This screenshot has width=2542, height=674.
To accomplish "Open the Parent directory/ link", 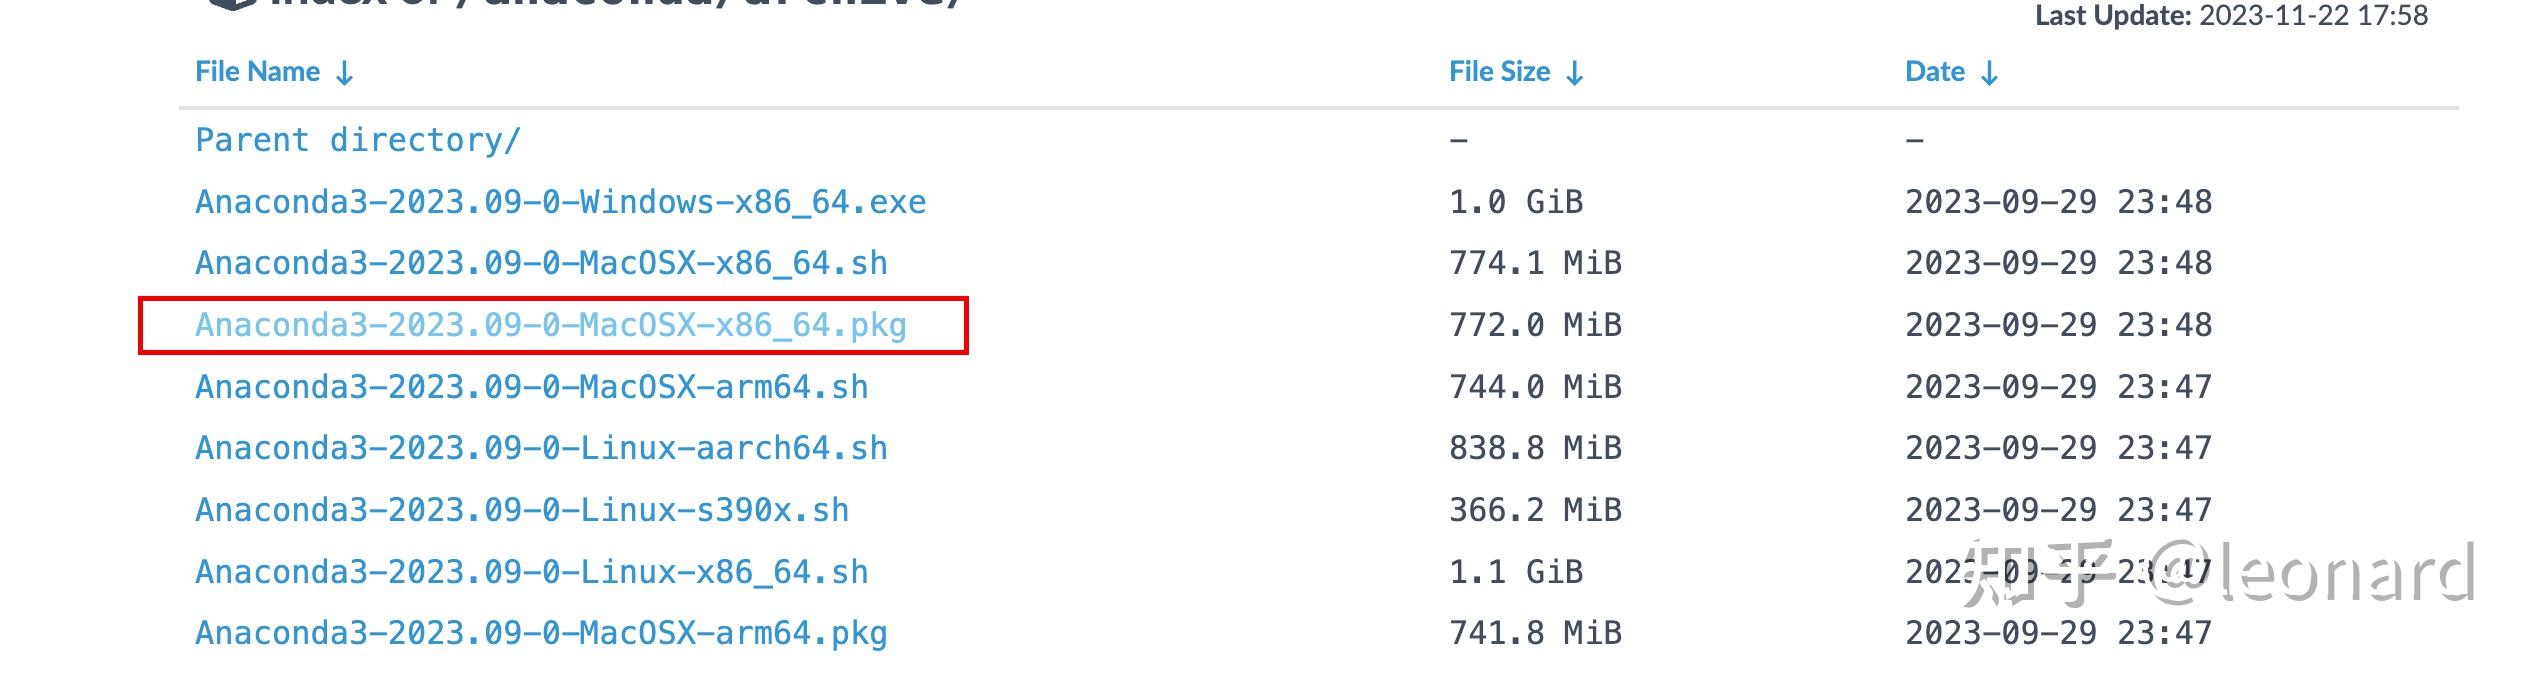I will pos(357,140).
